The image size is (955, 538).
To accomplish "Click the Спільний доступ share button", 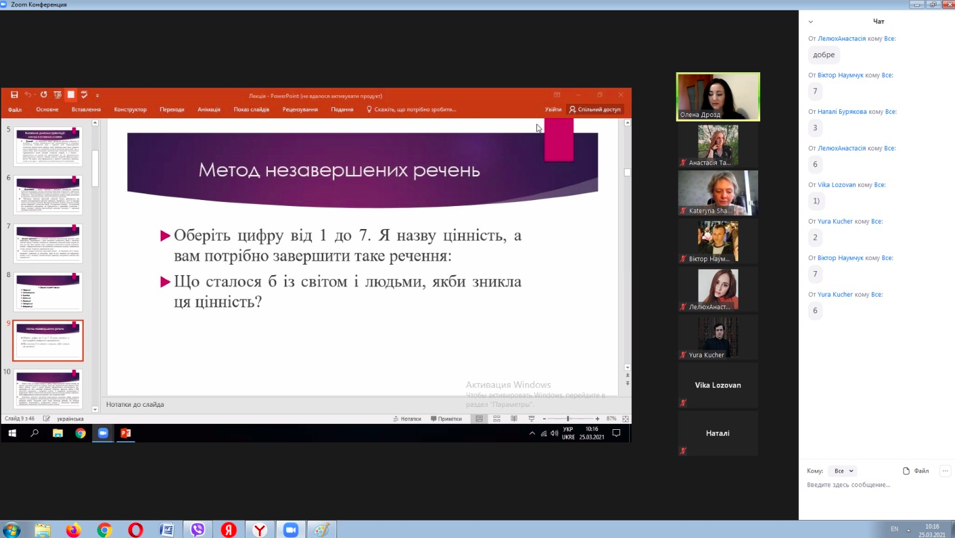I will (595, 109).
